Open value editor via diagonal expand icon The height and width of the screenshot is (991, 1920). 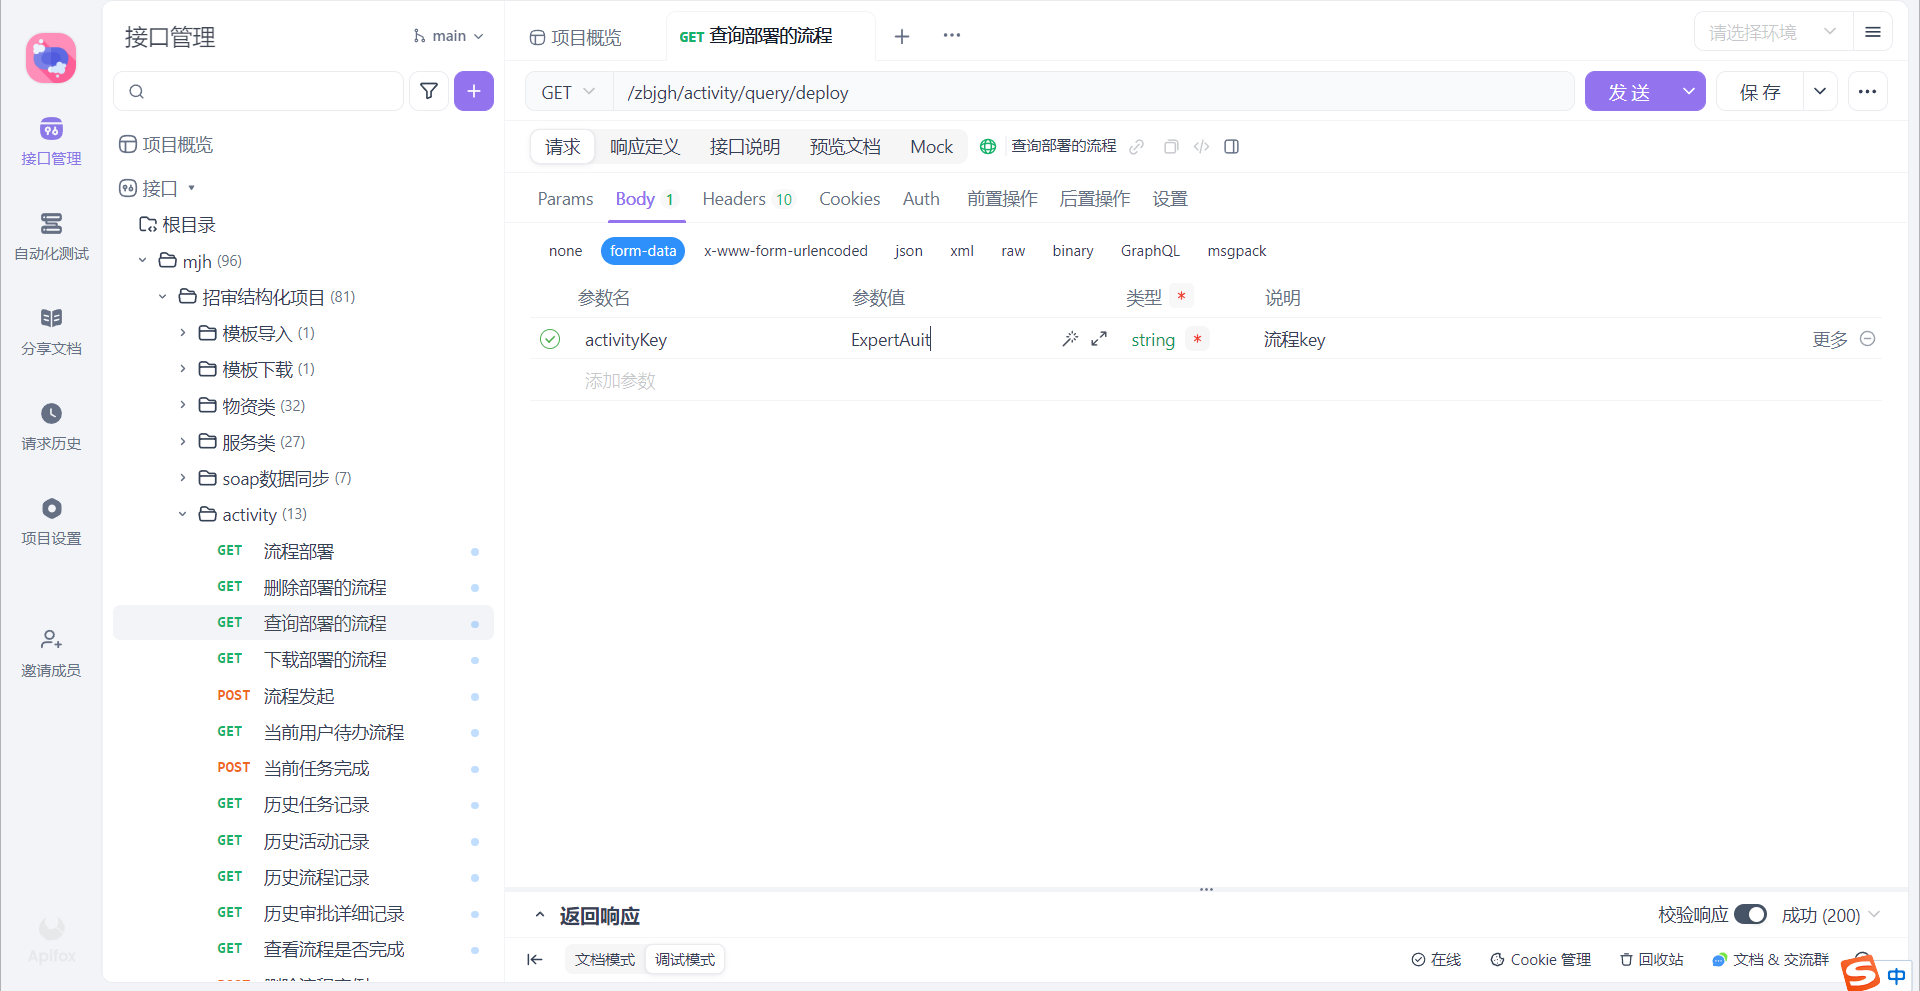1098,339
